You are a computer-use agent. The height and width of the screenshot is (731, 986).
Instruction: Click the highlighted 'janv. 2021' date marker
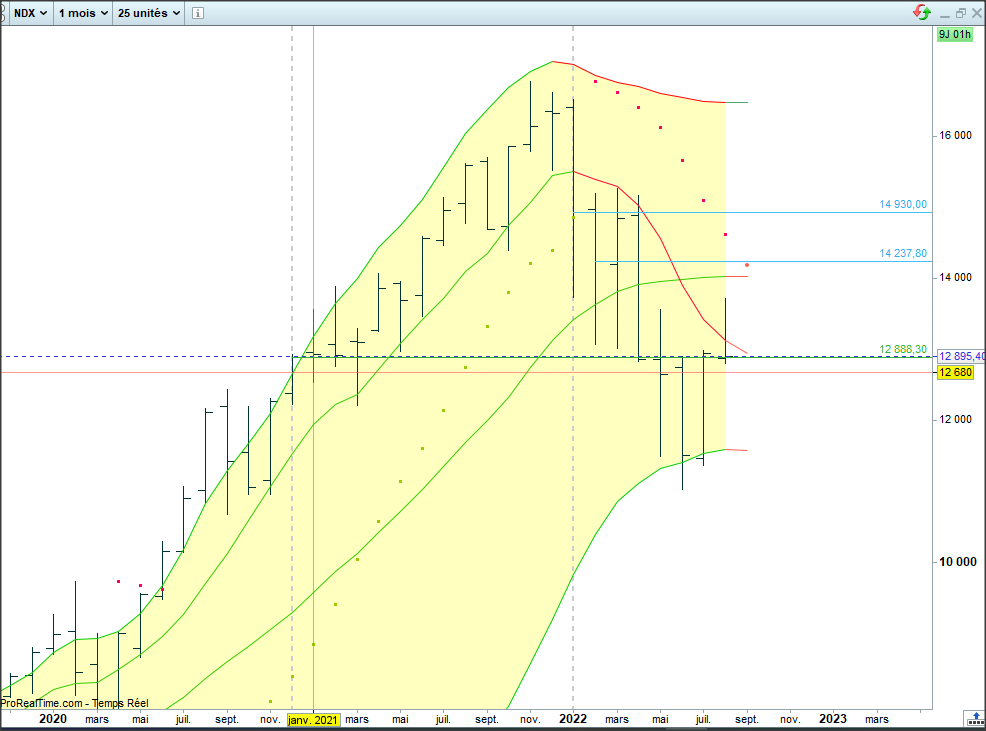click(x=313, y=719)
